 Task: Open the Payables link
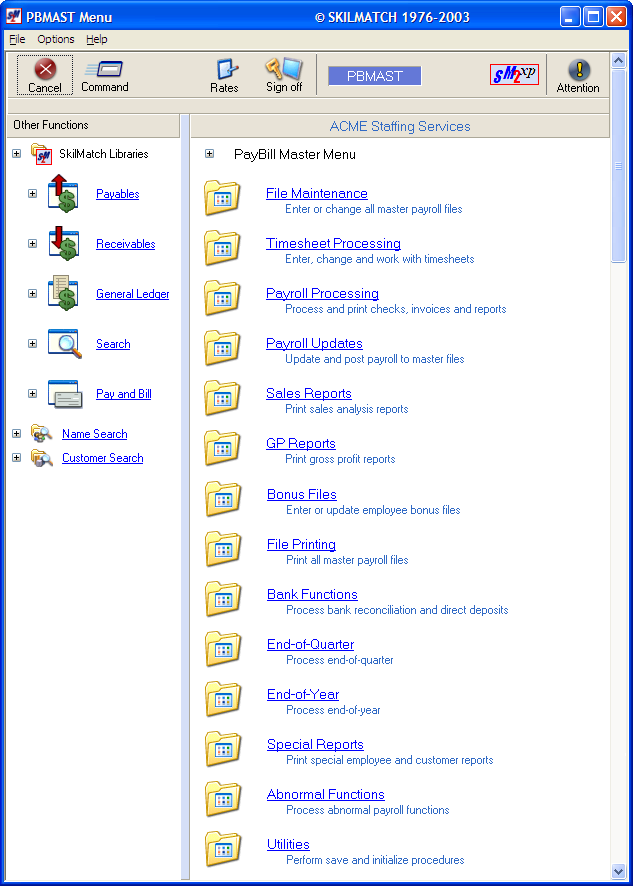pyautogui.click(x=118, y=194)
